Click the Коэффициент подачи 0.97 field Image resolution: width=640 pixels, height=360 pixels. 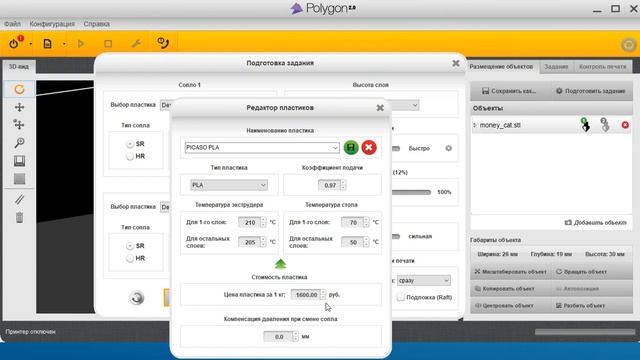pyautogui.click(x=331, y=185)
